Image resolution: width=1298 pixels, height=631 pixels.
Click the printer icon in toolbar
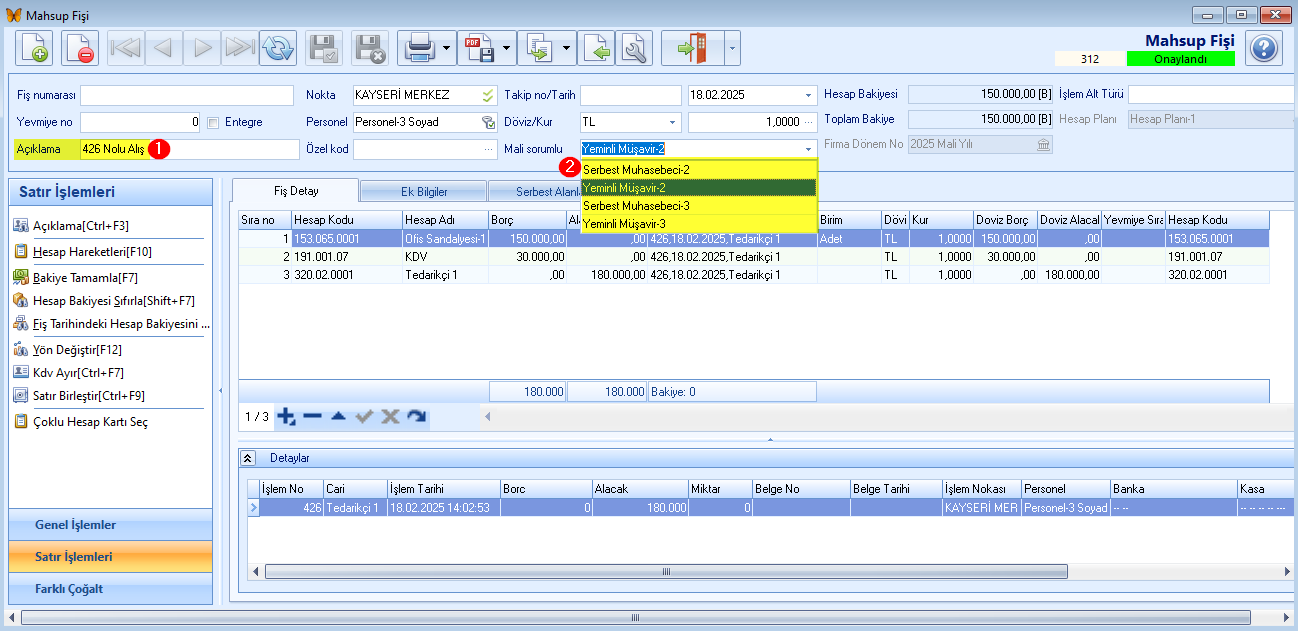pyautogui.click(x=418, y=48)
